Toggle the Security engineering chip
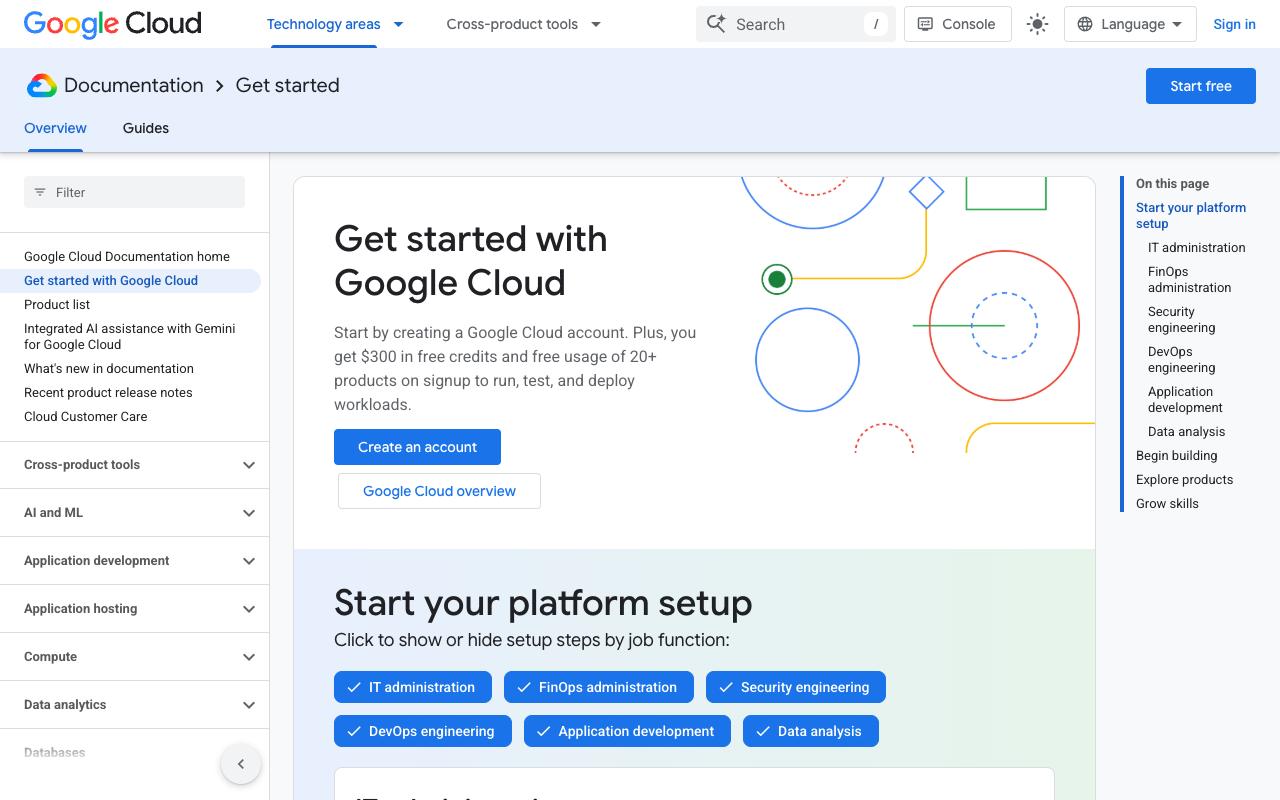This screenshot has height=800, width=1280. (796, 687)
